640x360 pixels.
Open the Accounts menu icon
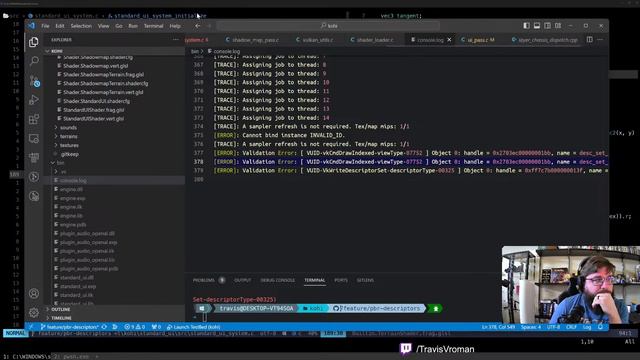(34, 293)
